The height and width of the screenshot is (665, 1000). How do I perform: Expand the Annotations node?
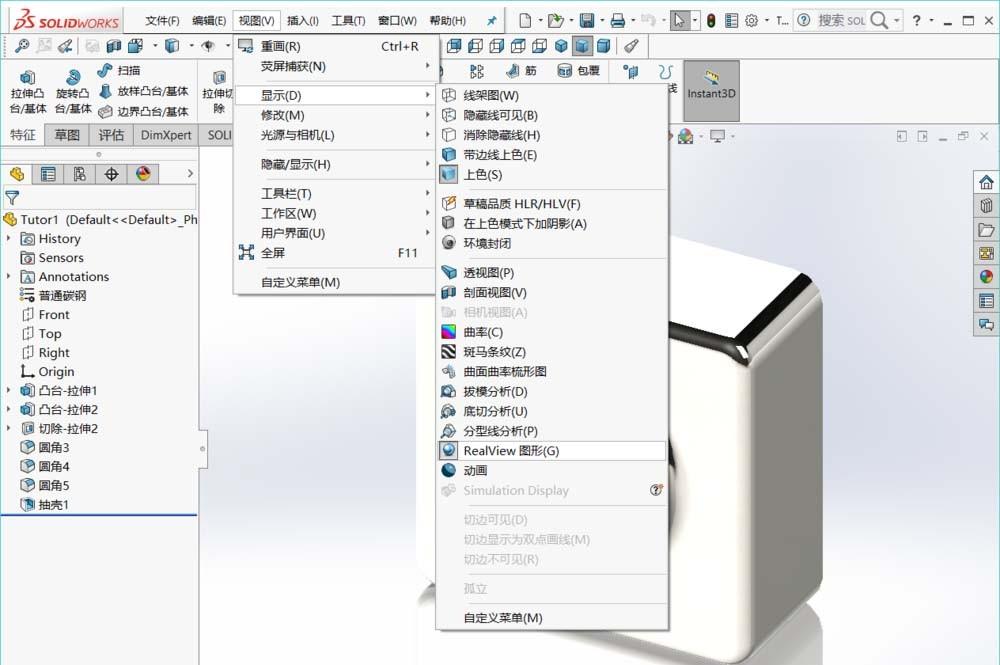pos(10,276)
